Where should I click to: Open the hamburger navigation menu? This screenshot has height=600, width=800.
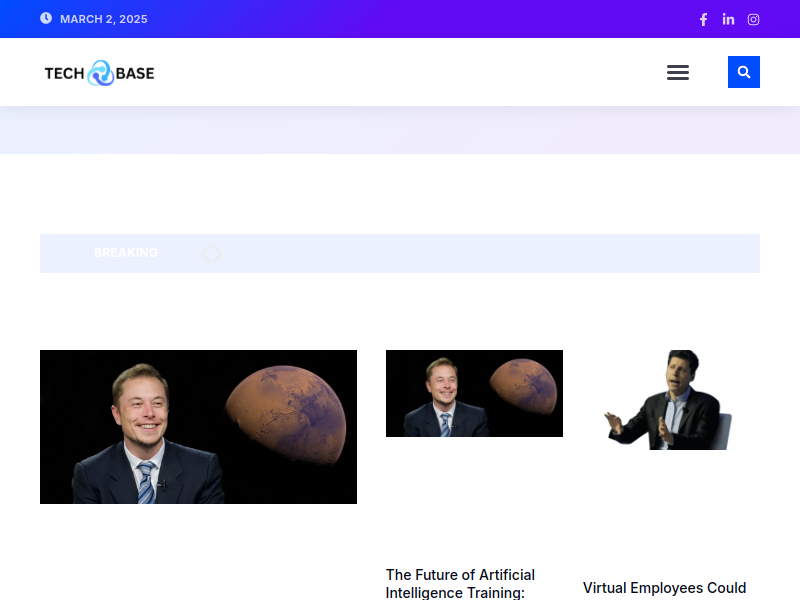pyautogui.click(x=678, y=72)
